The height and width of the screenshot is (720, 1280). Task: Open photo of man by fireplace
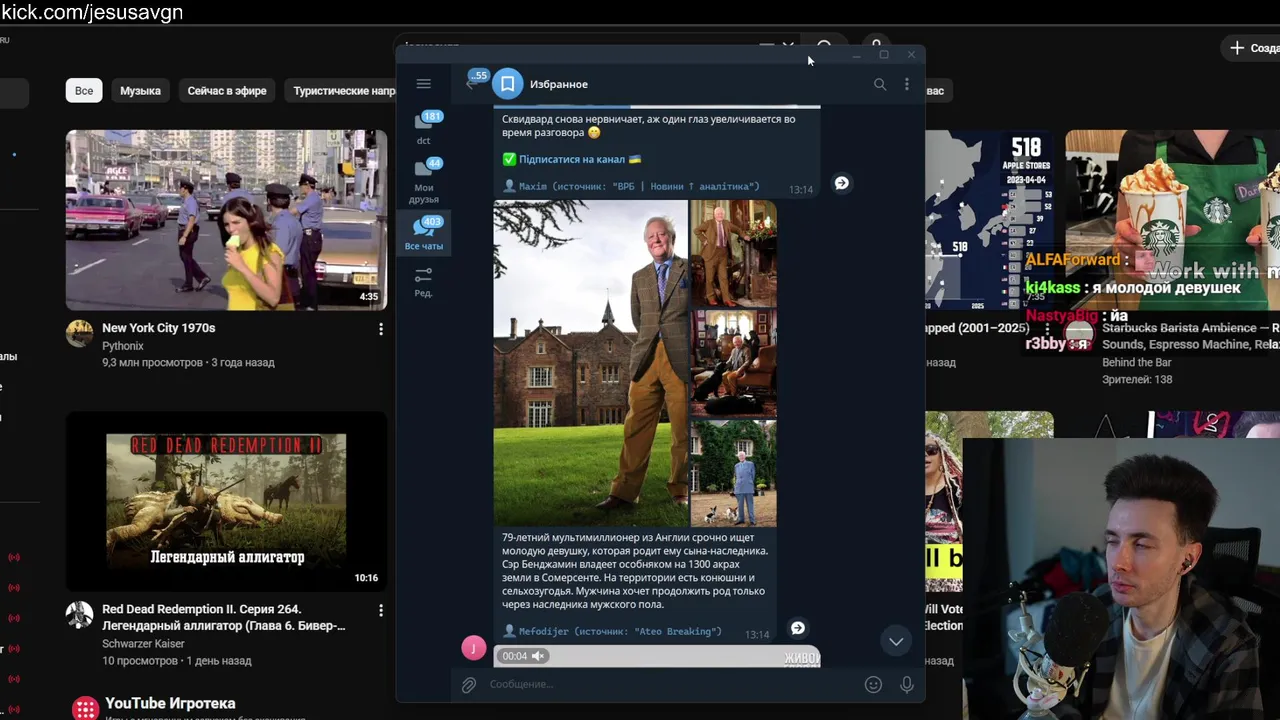(x=733, y=253)
